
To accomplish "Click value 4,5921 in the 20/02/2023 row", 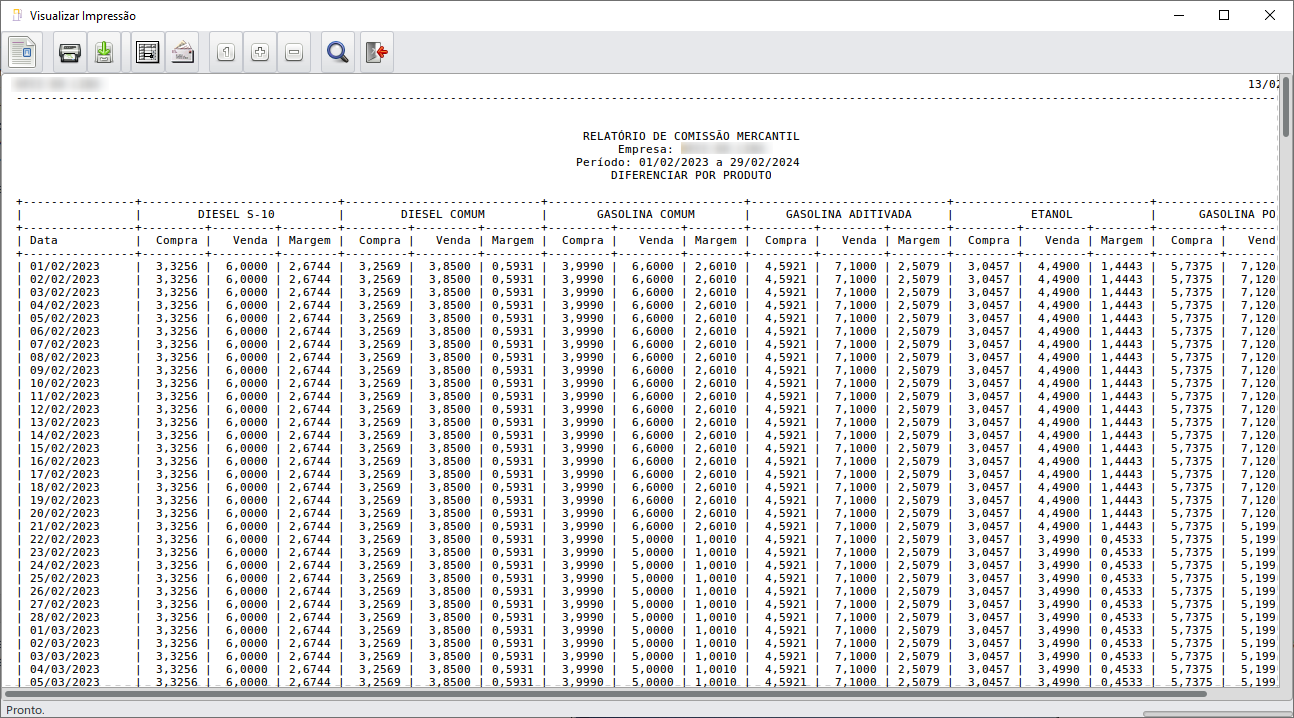I will click(x=786, y=513).
